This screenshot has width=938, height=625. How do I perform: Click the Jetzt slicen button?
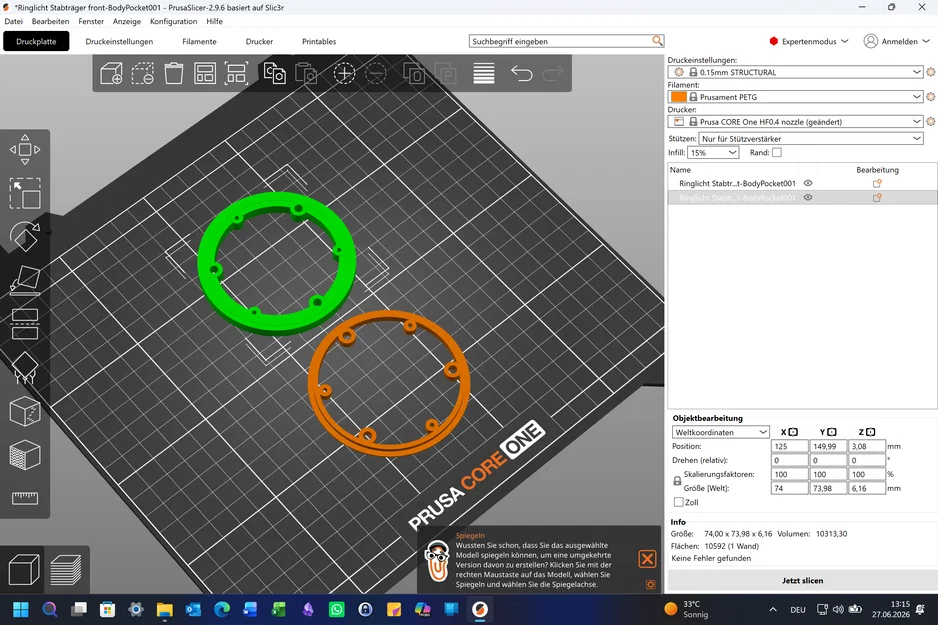click(802, 580)
